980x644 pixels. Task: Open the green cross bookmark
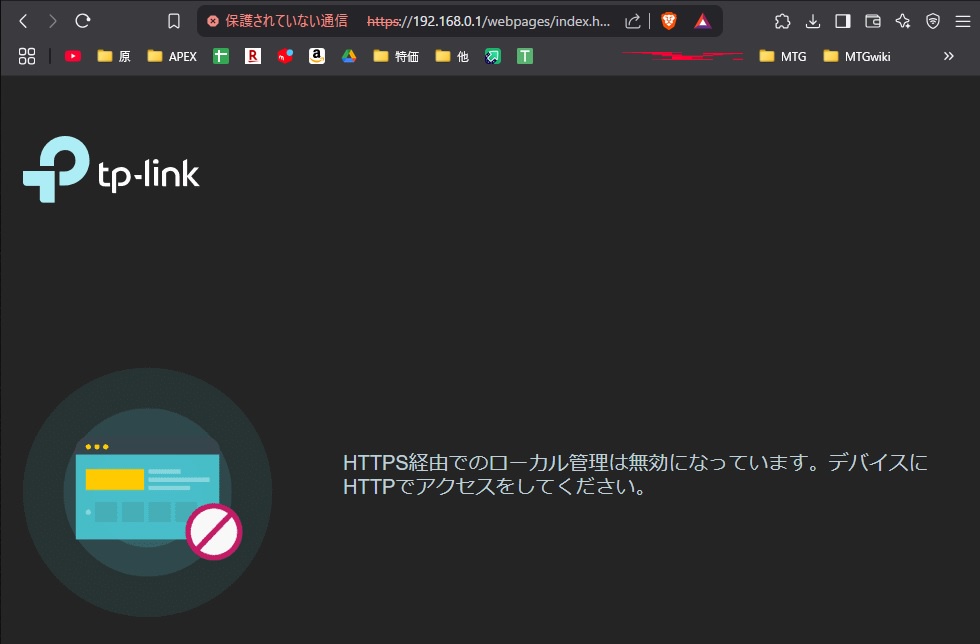(x=221, y=56)
